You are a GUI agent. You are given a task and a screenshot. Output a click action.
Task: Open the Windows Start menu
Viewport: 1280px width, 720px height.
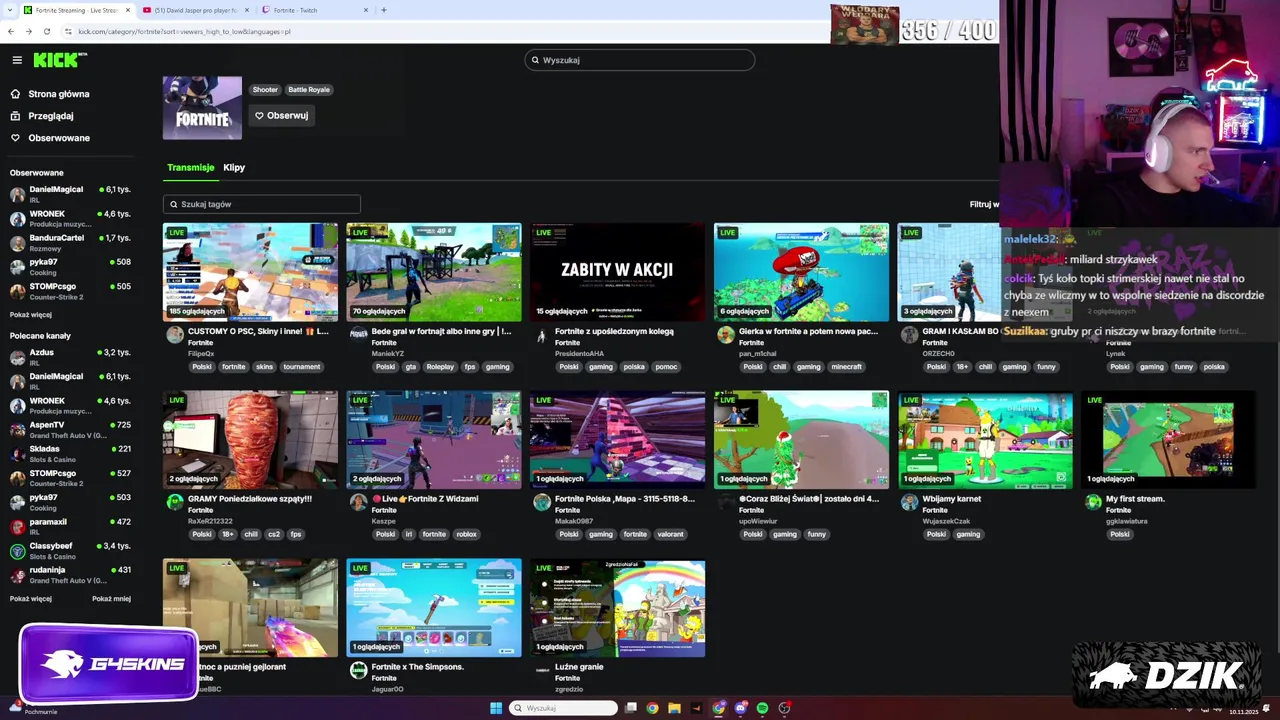(x=496, y=708)
